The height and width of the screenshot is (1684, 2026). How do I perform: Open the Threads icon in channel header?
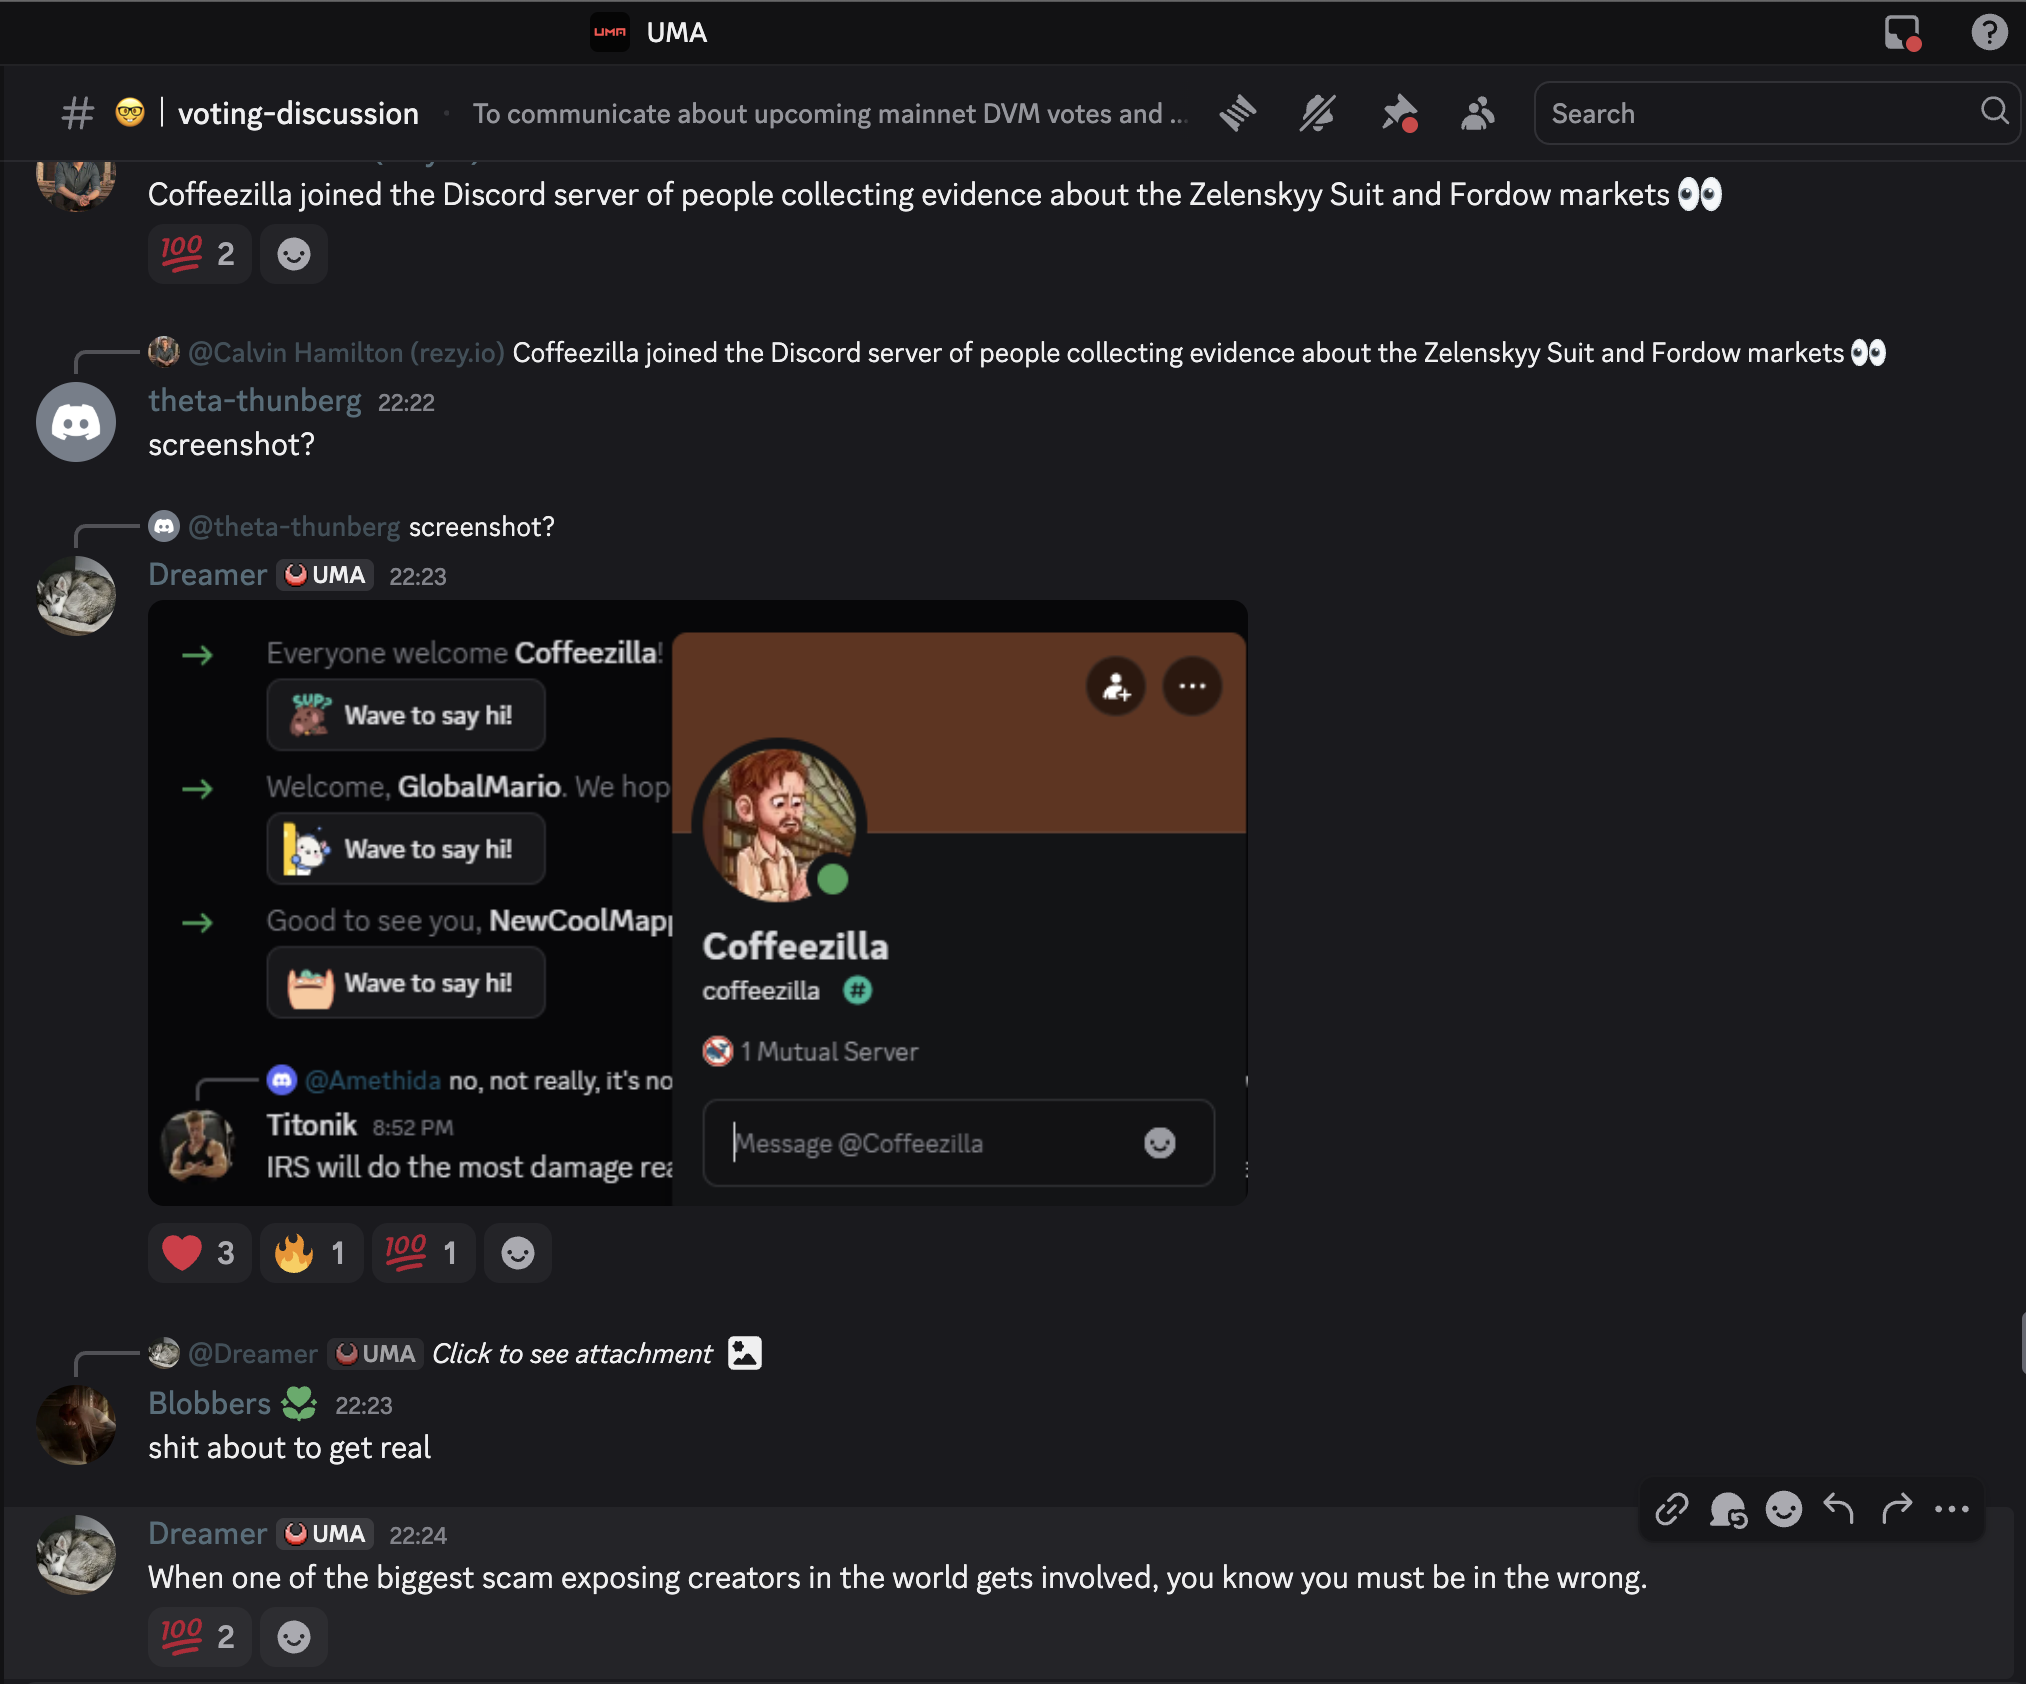tap(1238, 113)
